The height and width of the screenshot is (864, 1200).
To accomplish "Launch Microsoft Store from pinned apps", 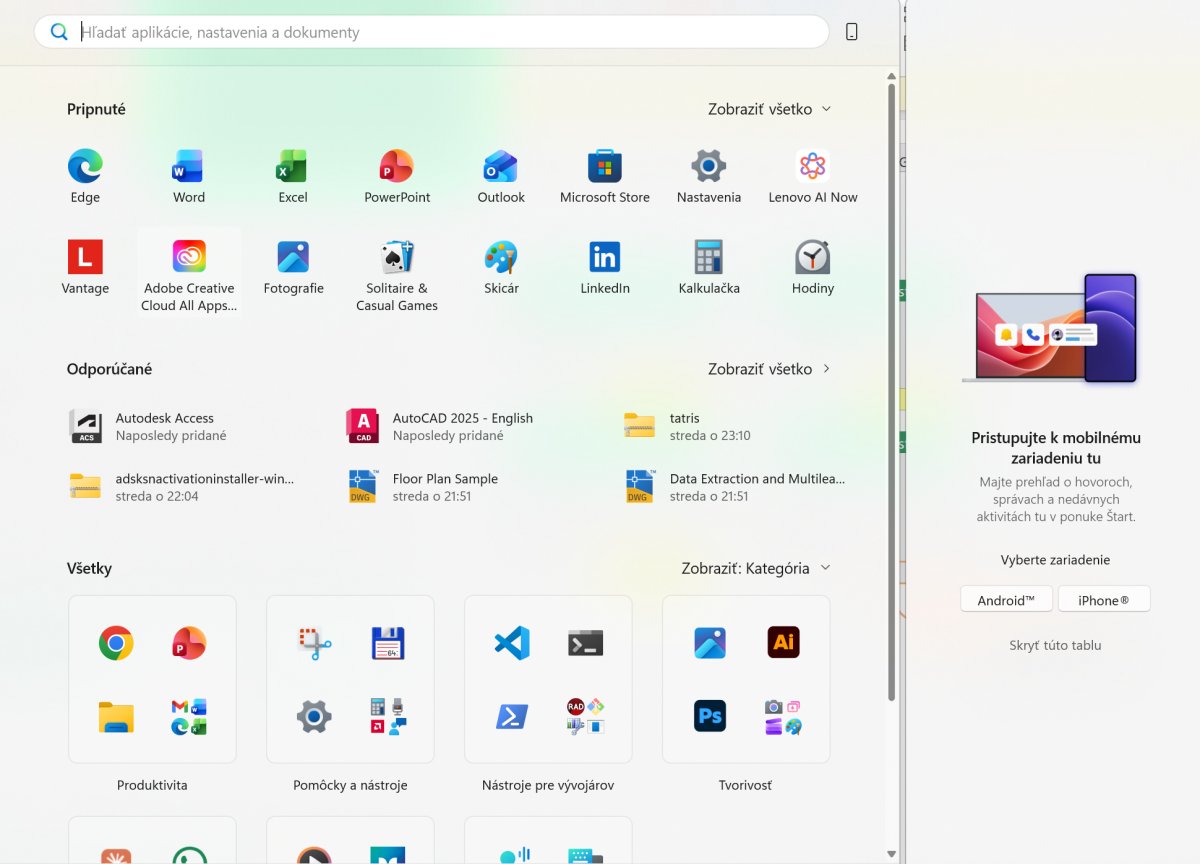I will 605,177.
